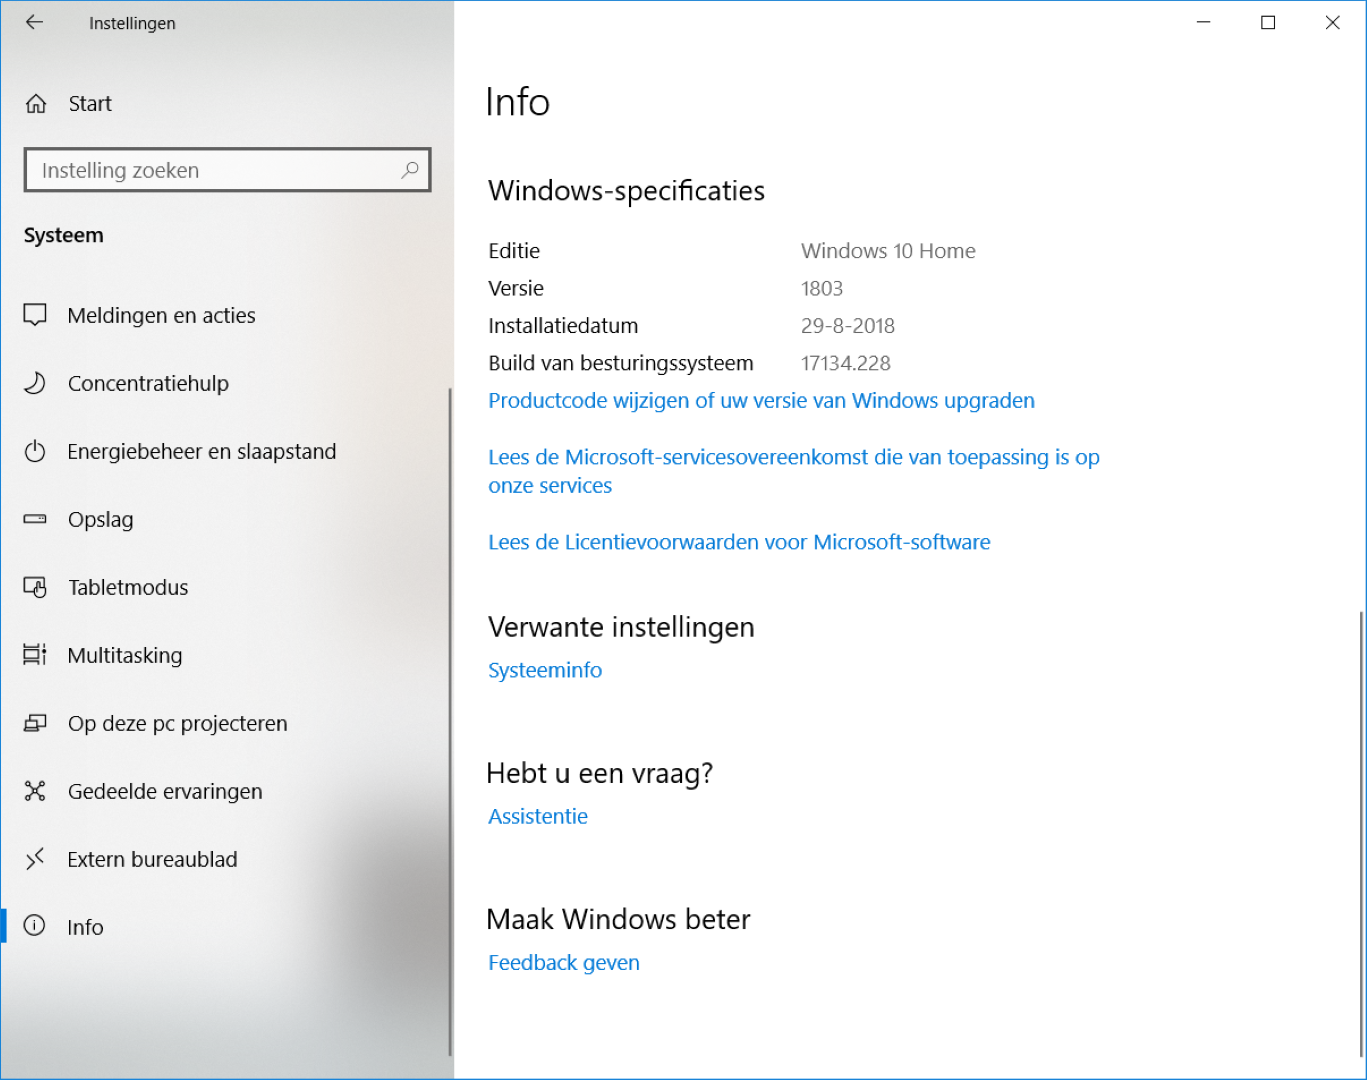
Task: Click the Maak Windows beter heading
Action: (618, 920)
